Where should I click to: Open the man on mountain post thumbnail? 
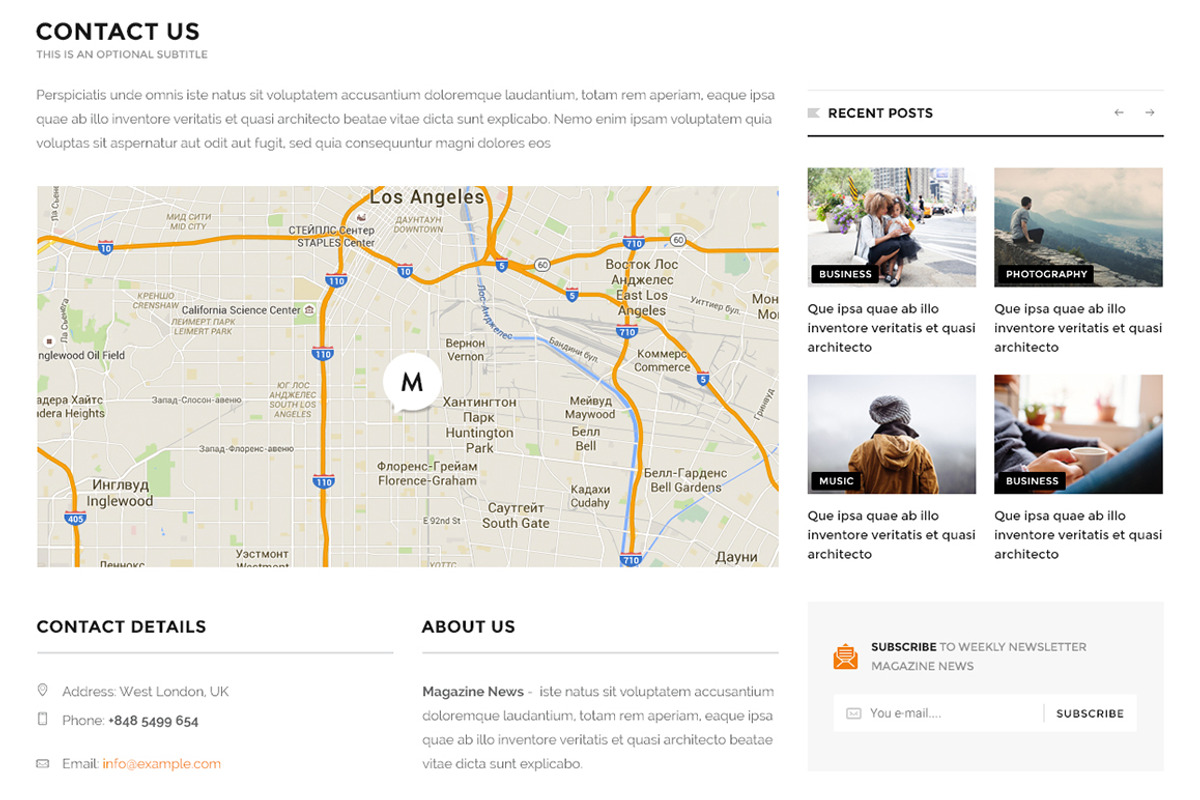tap(1078, 227)
